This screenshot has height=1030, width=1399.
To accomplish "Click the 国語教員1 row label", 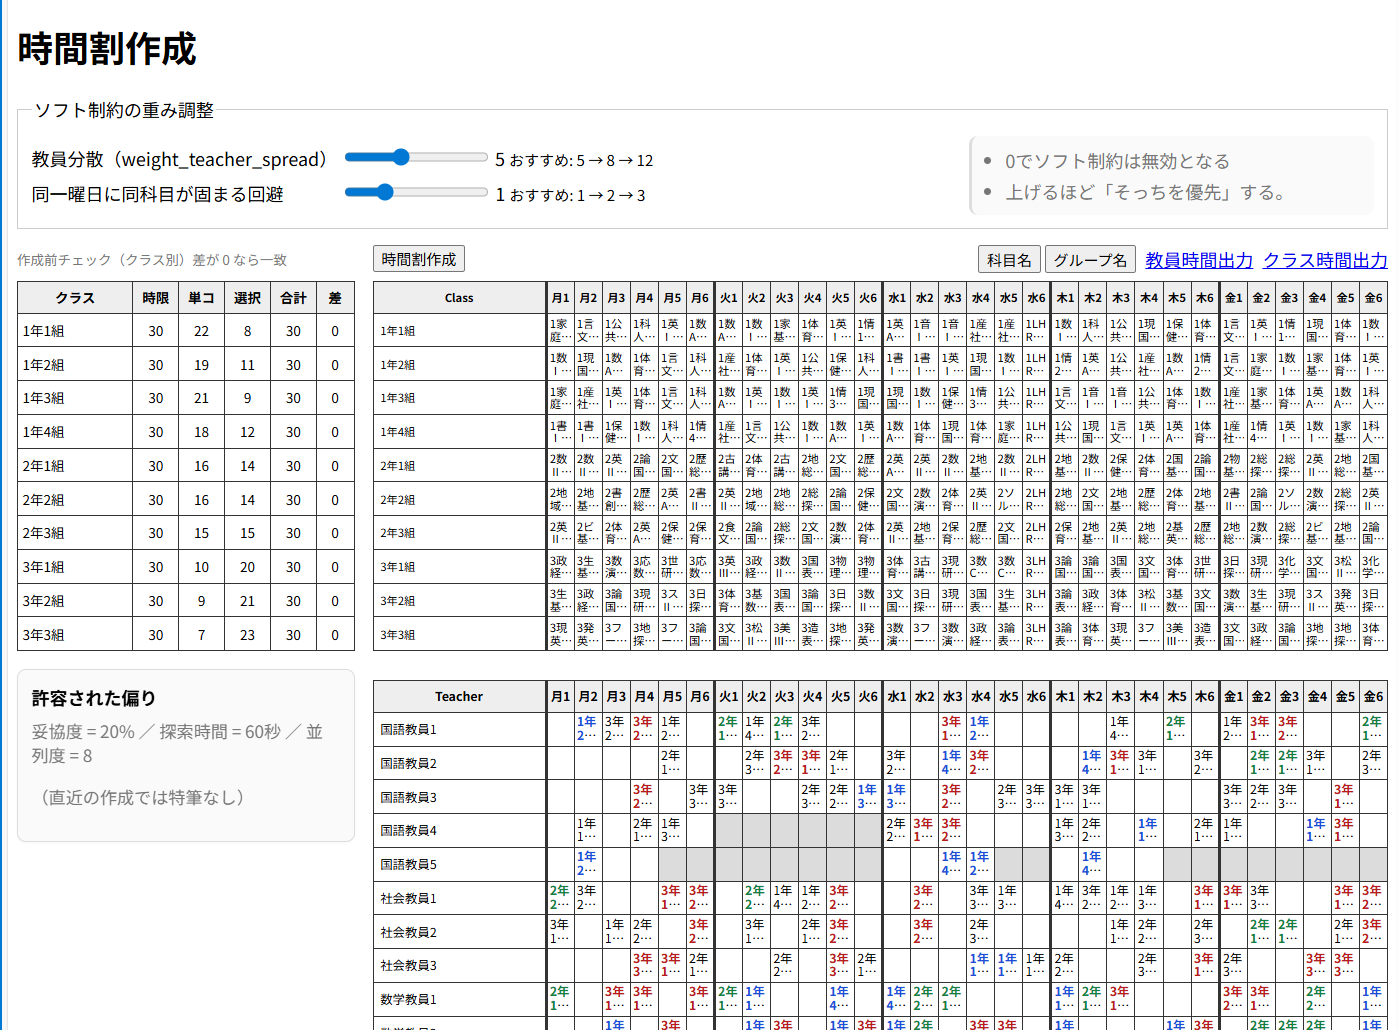I will (x=408, y=730).
